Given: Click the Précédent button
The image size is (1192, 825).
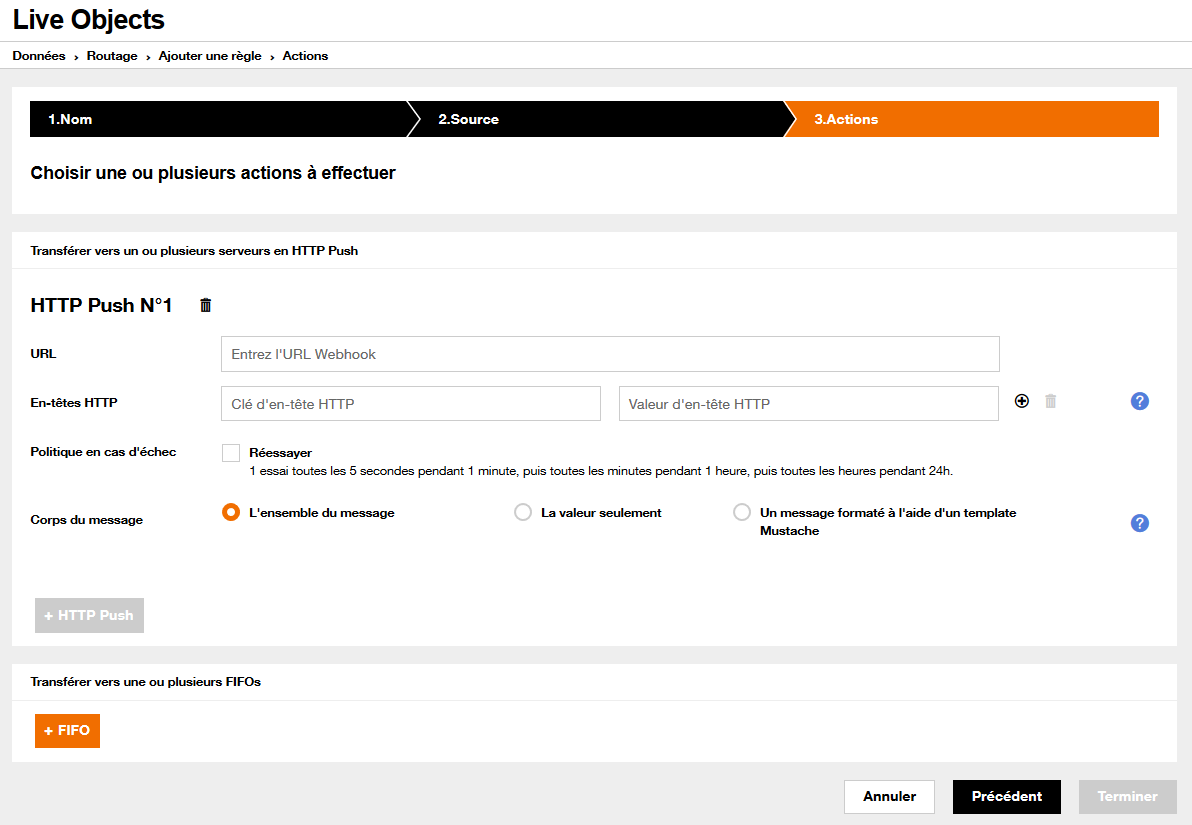Looking at the screenshot, I should 1006,796.
